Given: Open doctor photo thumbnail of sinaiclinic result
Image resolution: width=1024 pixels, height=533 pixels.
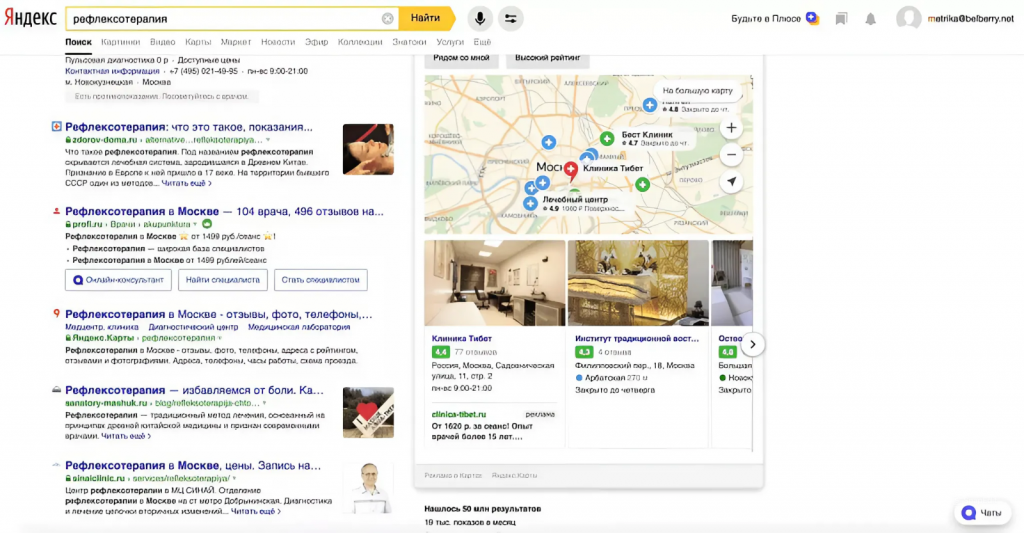Looking at the screenshot, I should pos(368,489).
